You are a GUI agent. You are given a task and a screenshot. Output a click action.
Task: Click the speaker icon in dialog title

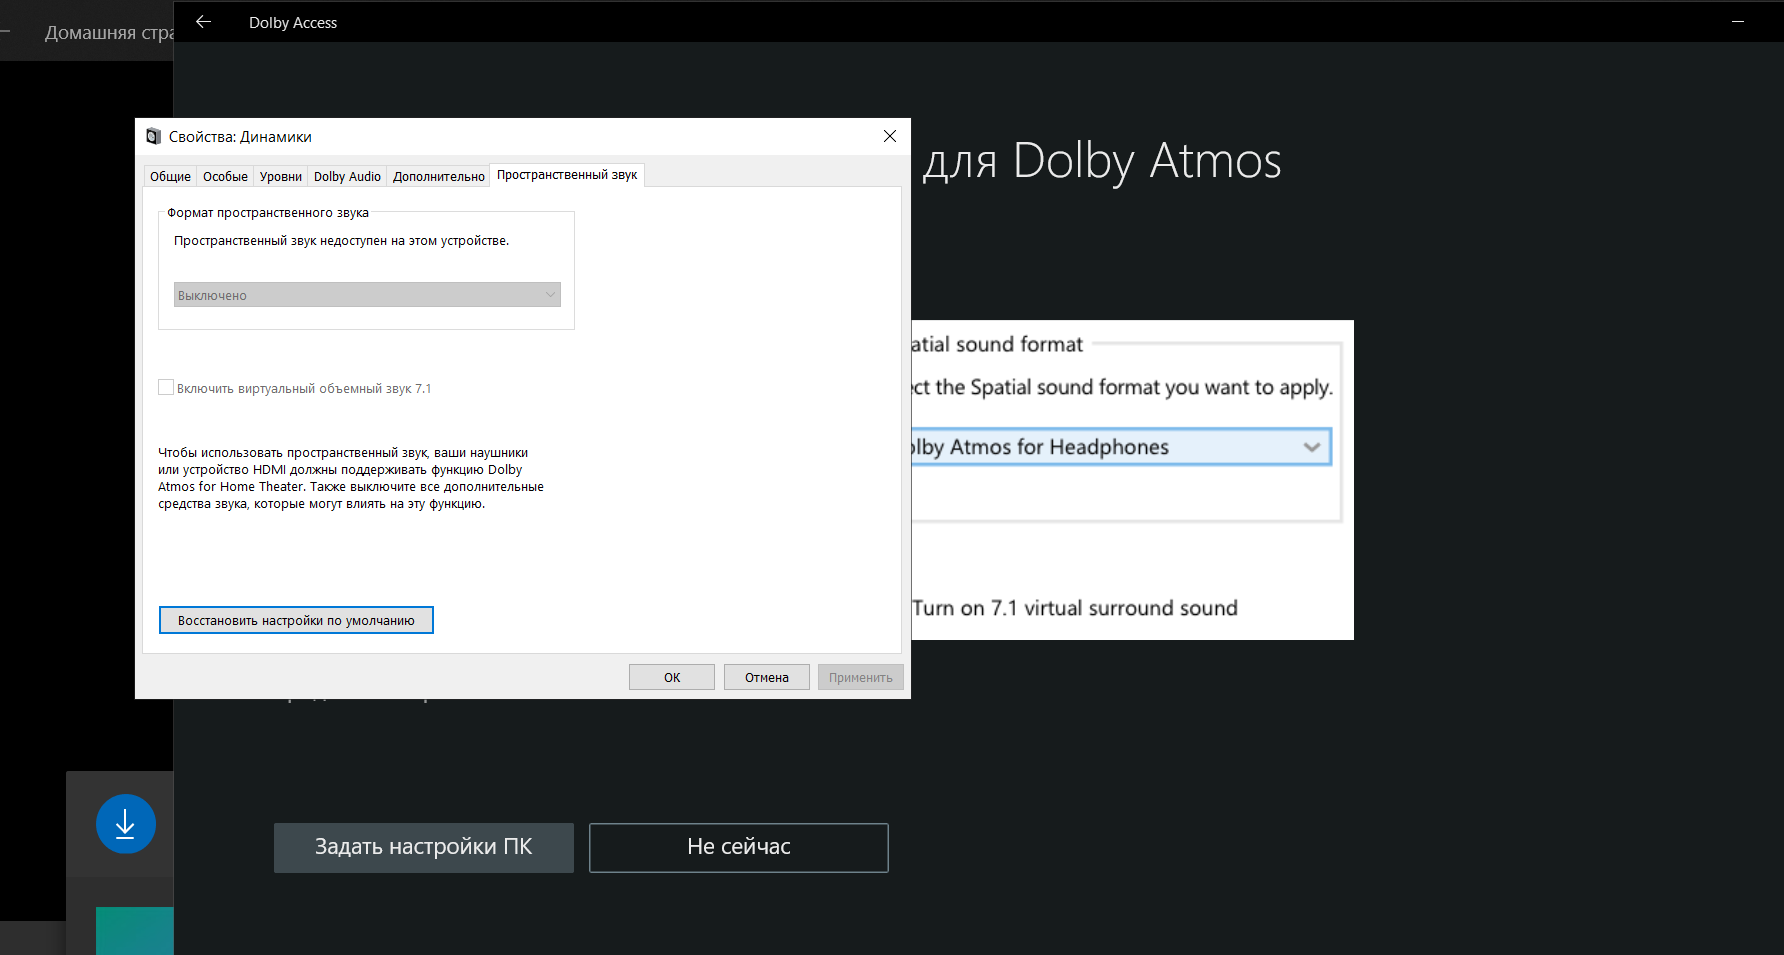(153, 137)
